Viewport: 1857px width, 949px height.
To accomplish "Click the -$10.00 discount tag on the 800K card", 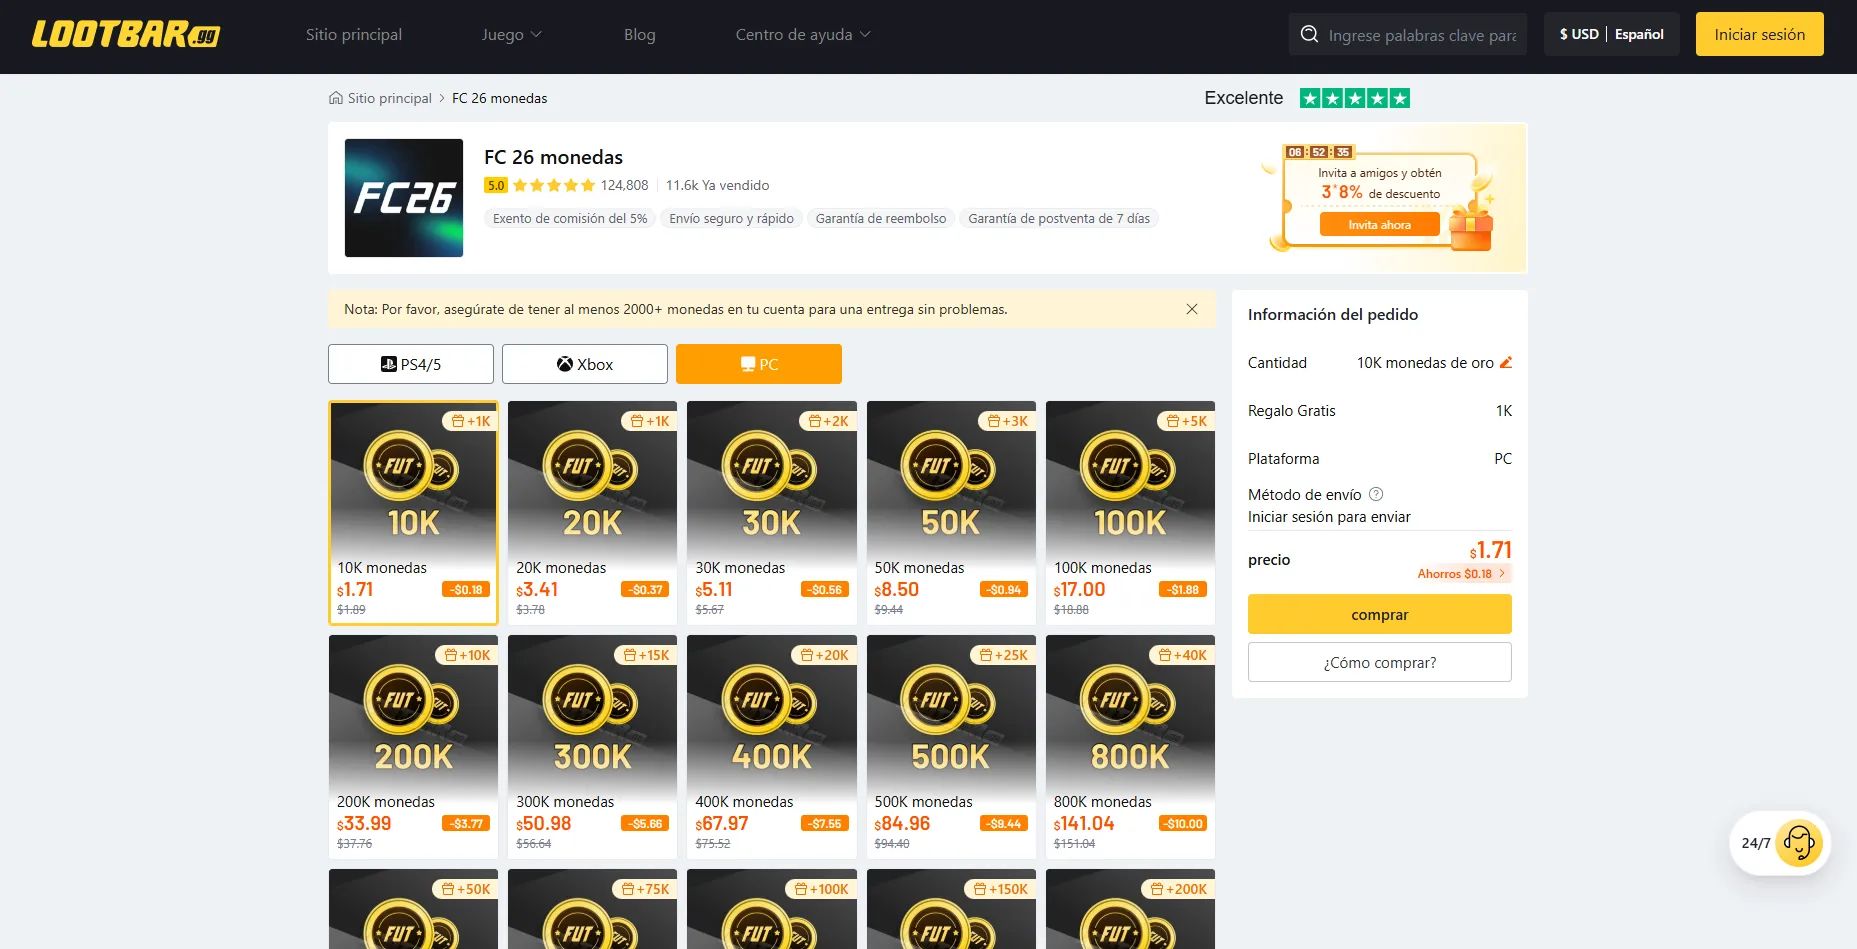I will (x=1183, y=824).
